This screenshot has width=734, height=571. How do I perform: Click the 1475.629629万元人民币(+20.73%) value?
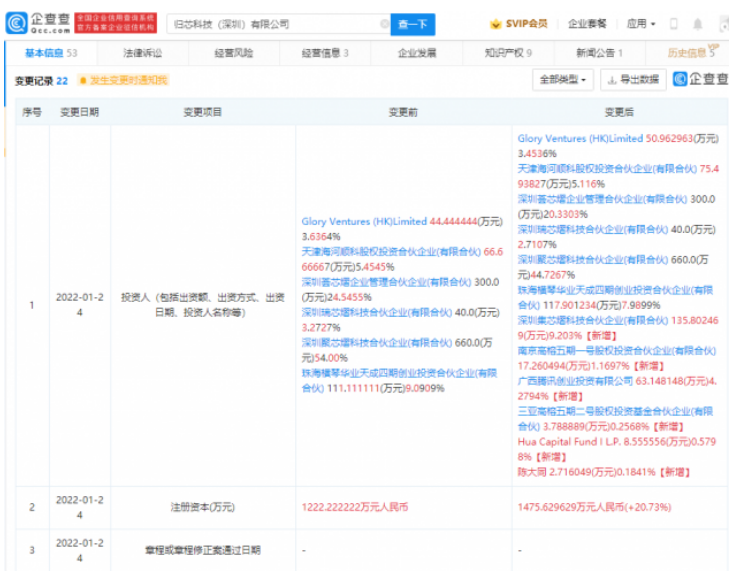[x=595, y=507]
